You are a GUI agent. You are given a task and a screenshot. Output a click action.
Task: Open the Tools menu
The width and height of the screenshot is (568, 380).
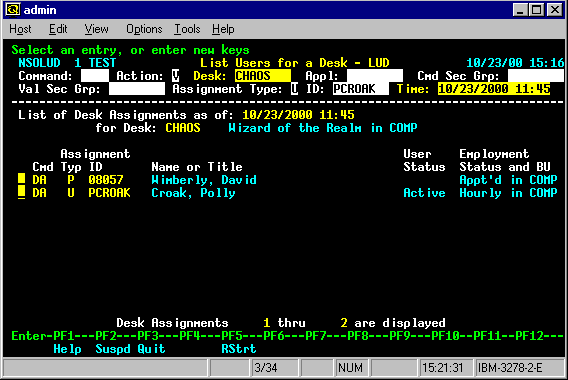click(187, 29)
